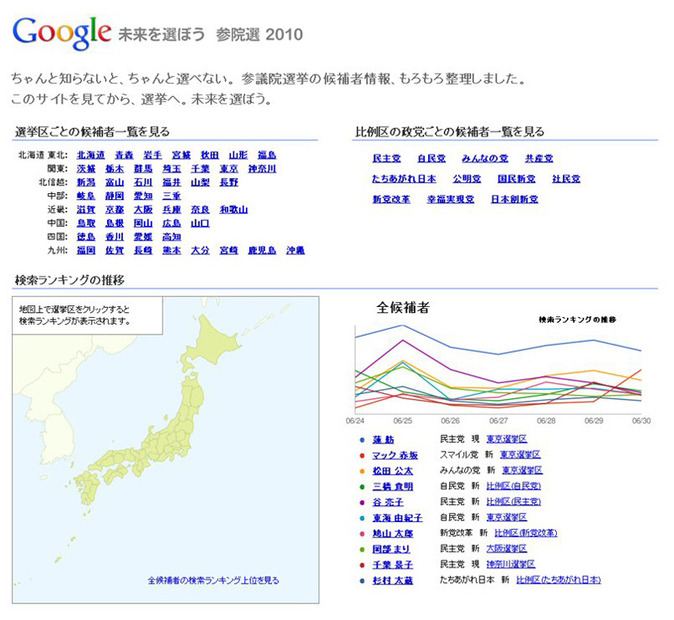Viewport: 674px width, 620px height.
Task: Select the 三重 prefecture link
Action: click(x=172, y=196)
